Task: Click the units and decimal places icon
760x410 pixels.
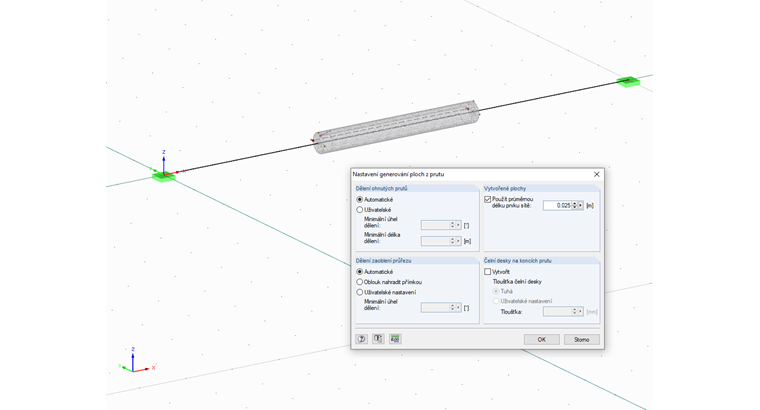Action: (395, 339)
